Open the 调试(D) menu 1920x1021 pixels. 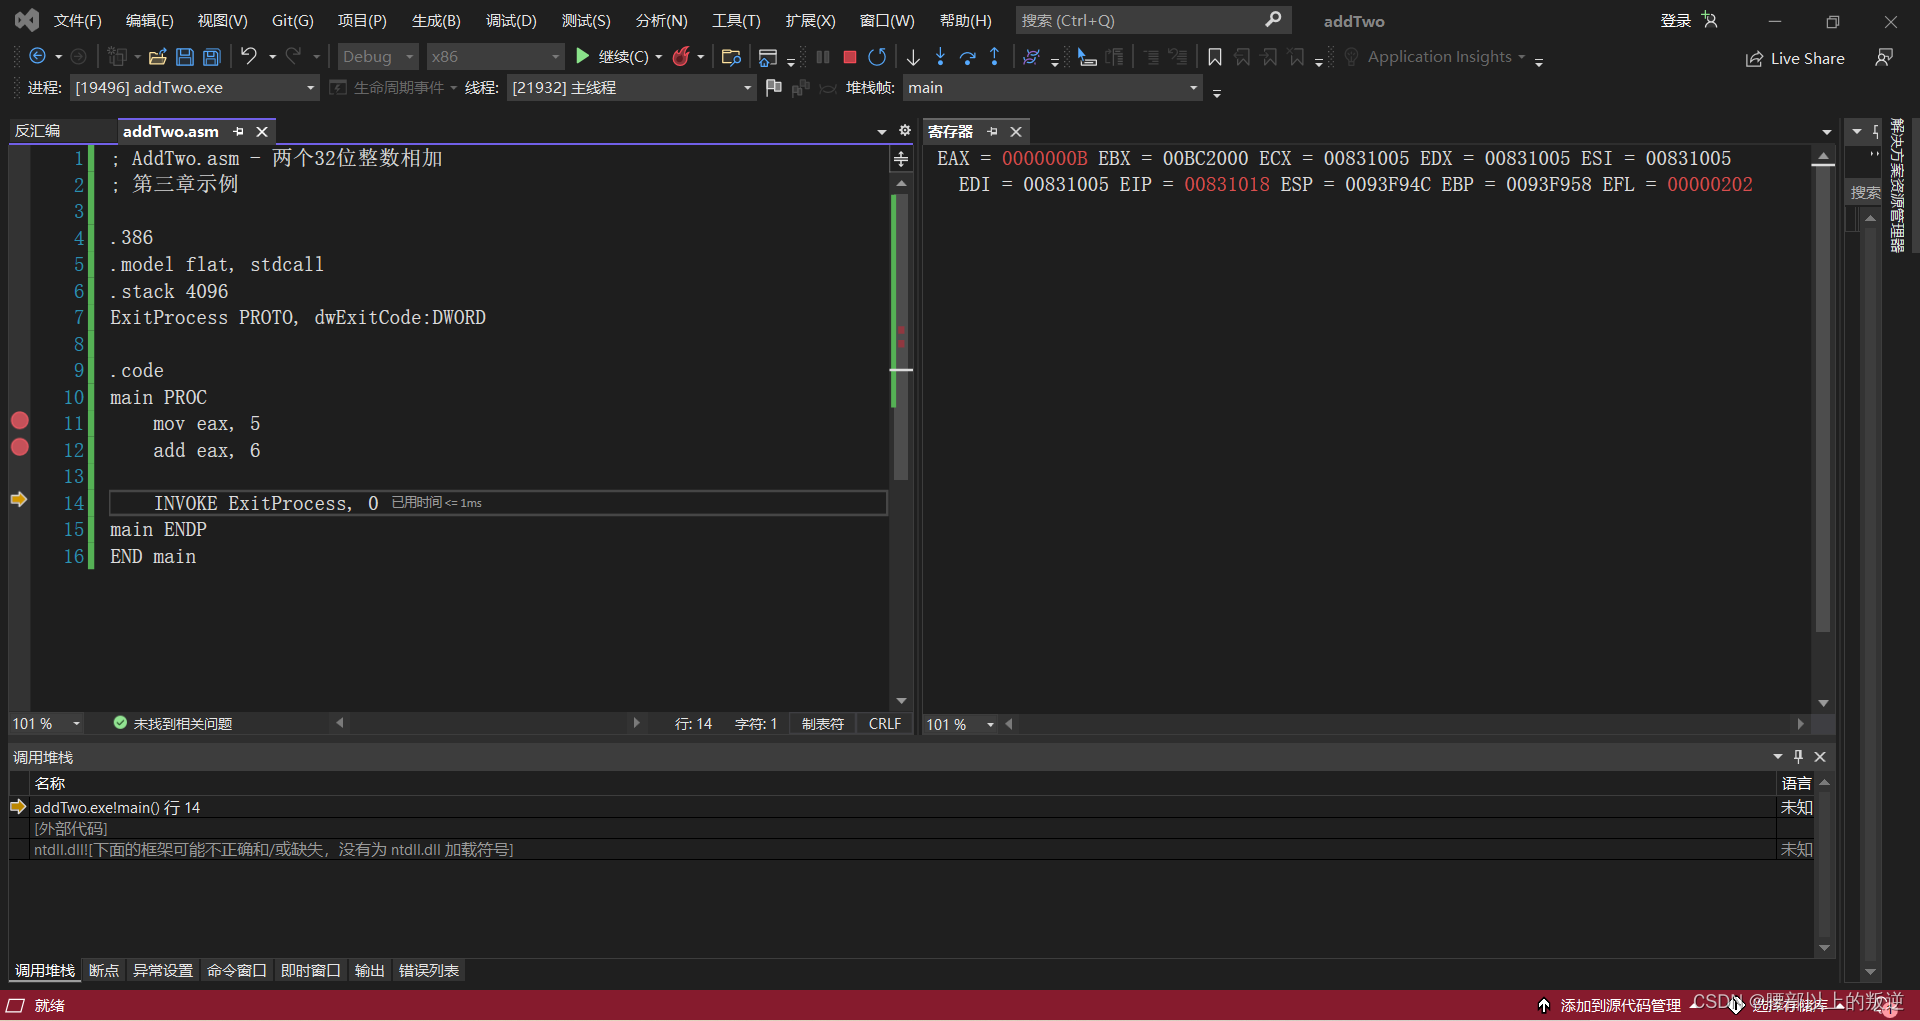pyautogui.click(x=511, y=20)
